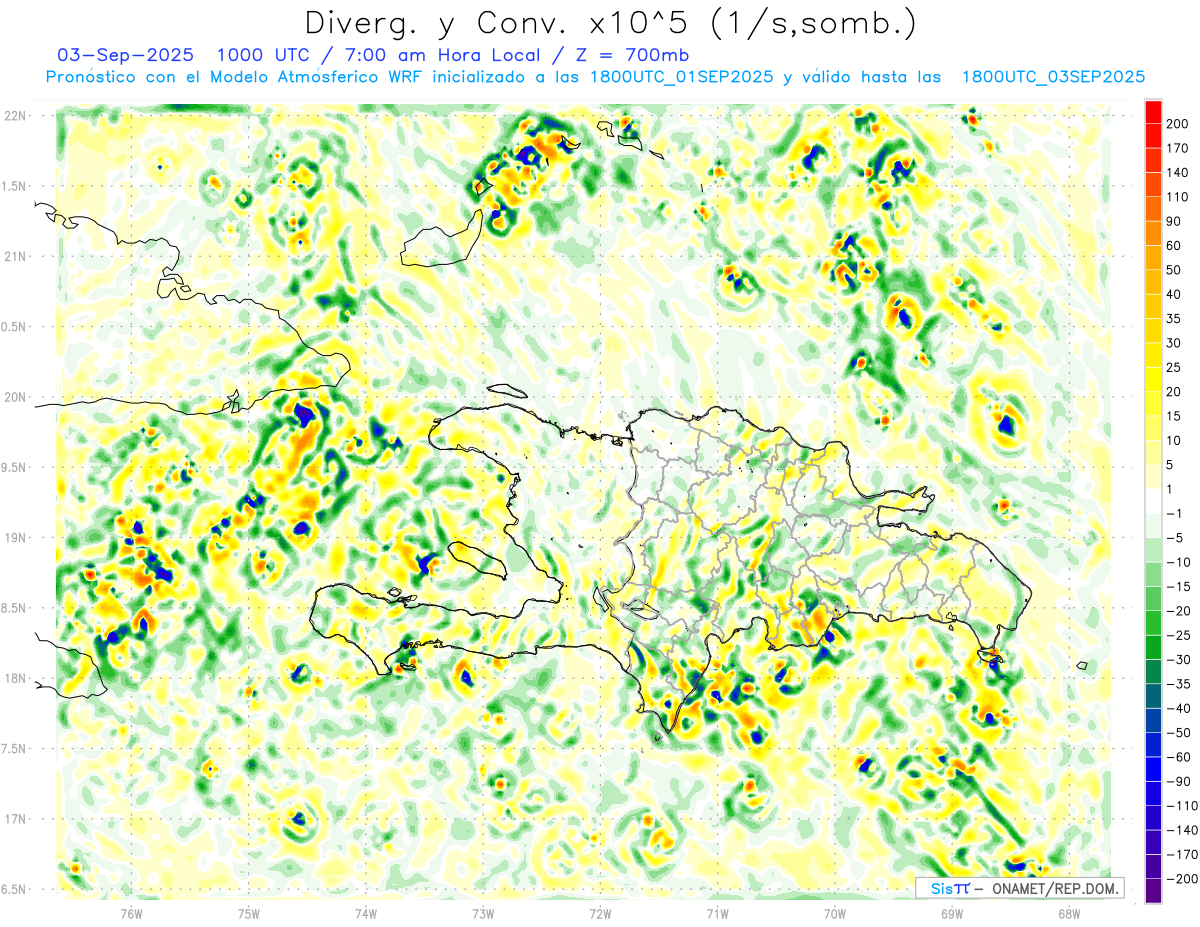Screen dimensions: 1200x927
Task: Click the '1.5N' latitude axis label
Action: point(15,186)
